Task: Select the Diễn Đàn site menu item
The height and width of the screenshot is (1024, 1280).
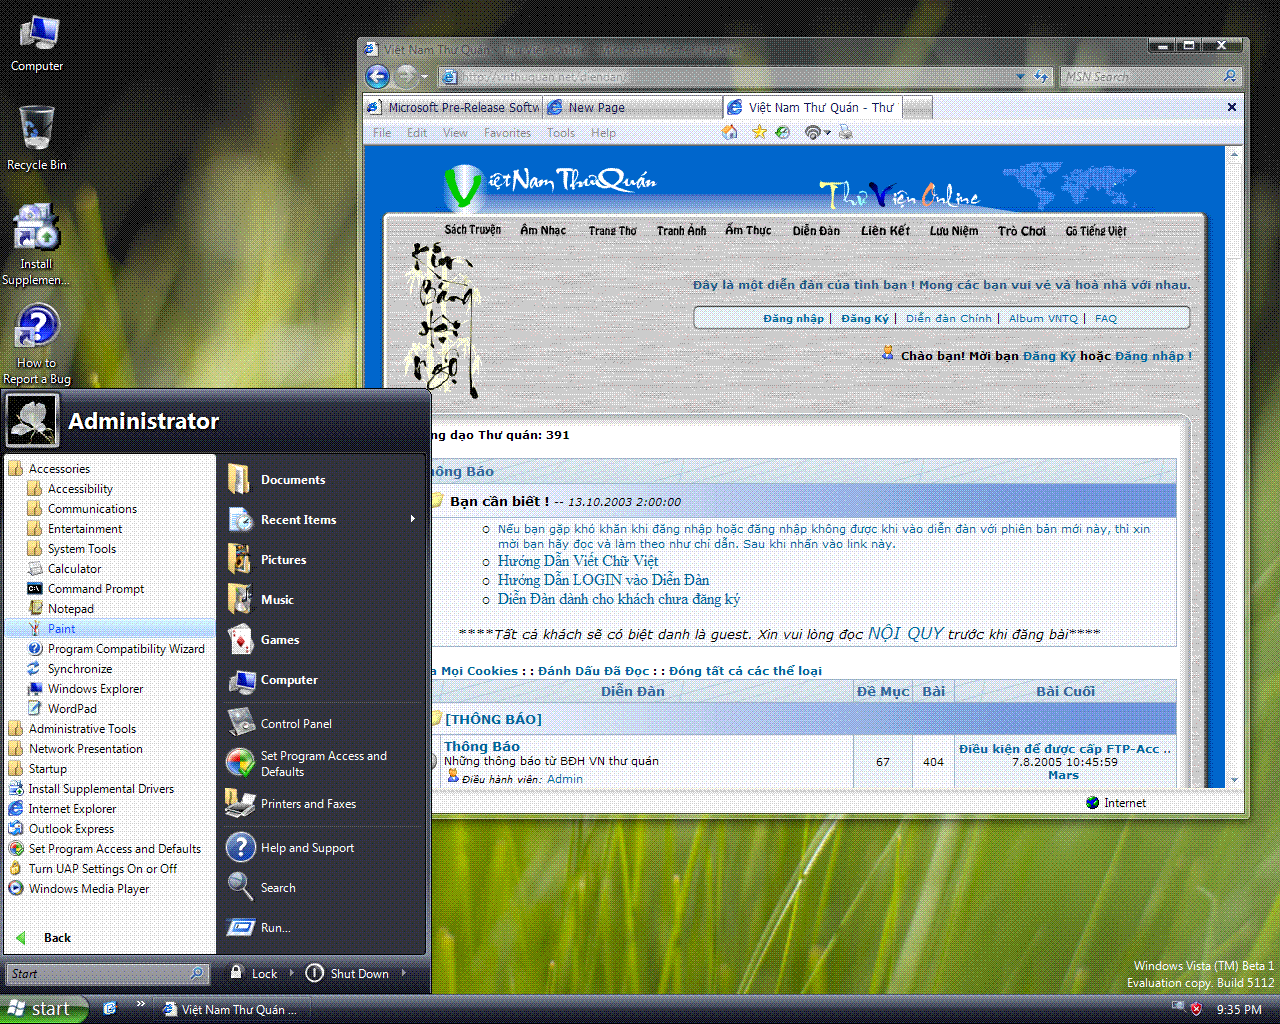Action: coord(816,231)
